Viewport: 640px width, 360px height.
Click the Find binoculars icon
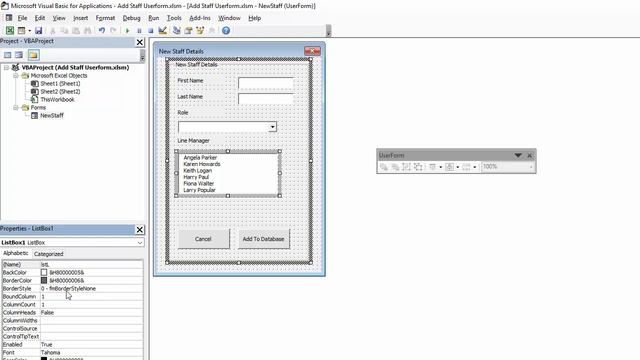[87, 31]
